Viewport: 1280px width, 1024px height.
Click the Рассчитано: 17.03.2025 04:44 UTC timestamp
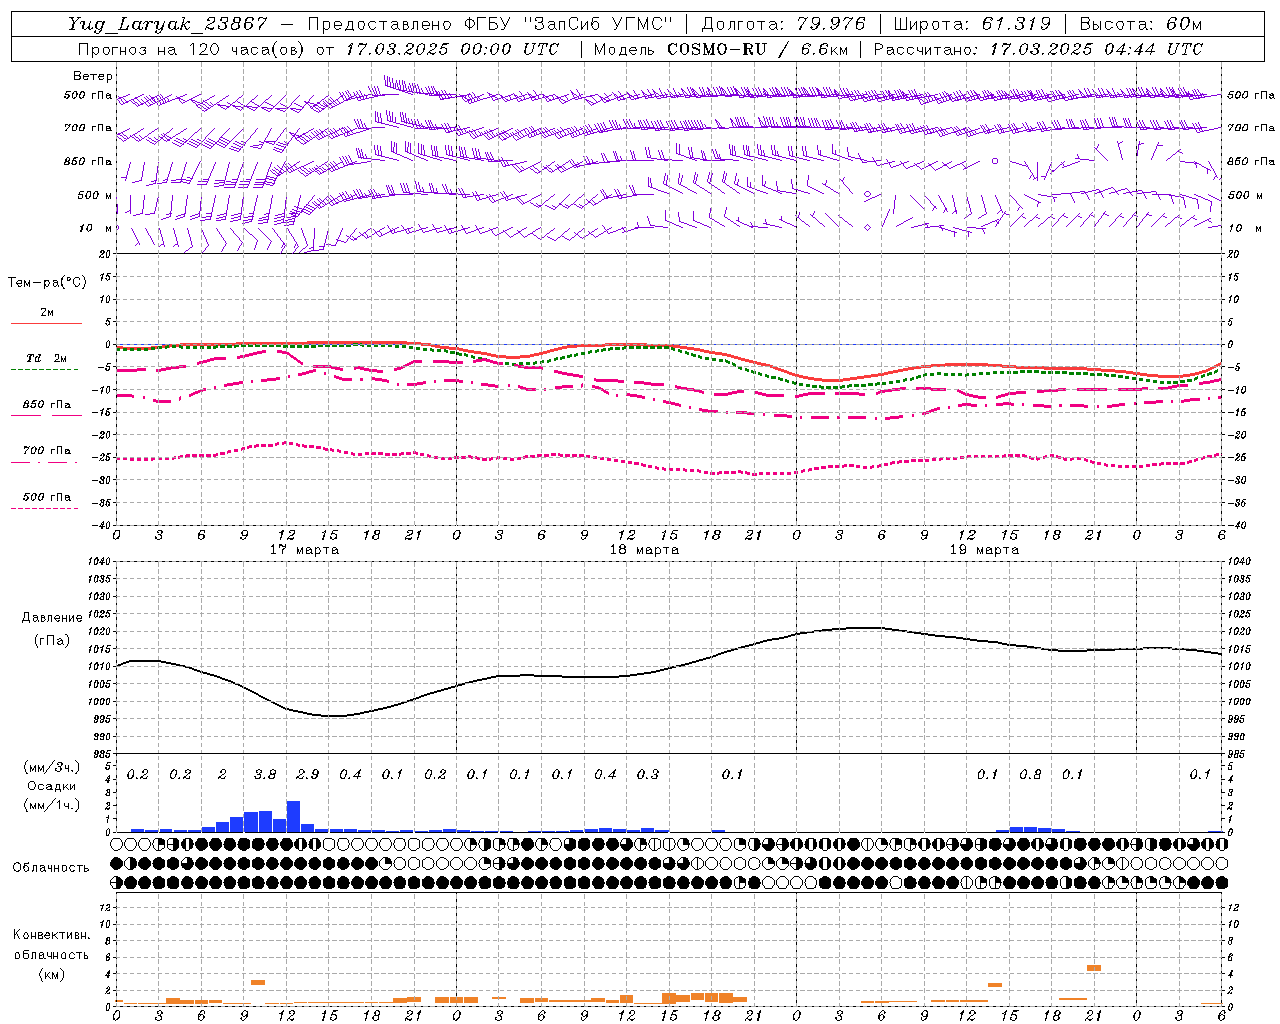pos(1038,49)
